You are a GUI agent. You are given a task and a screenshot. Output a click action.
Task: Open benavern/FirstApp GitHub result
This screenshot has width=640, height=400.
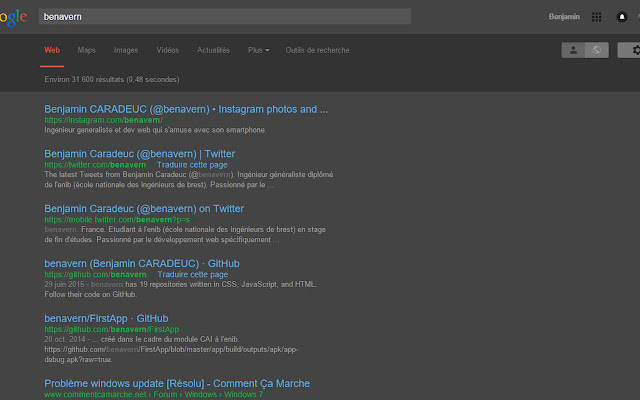(106, 318)
